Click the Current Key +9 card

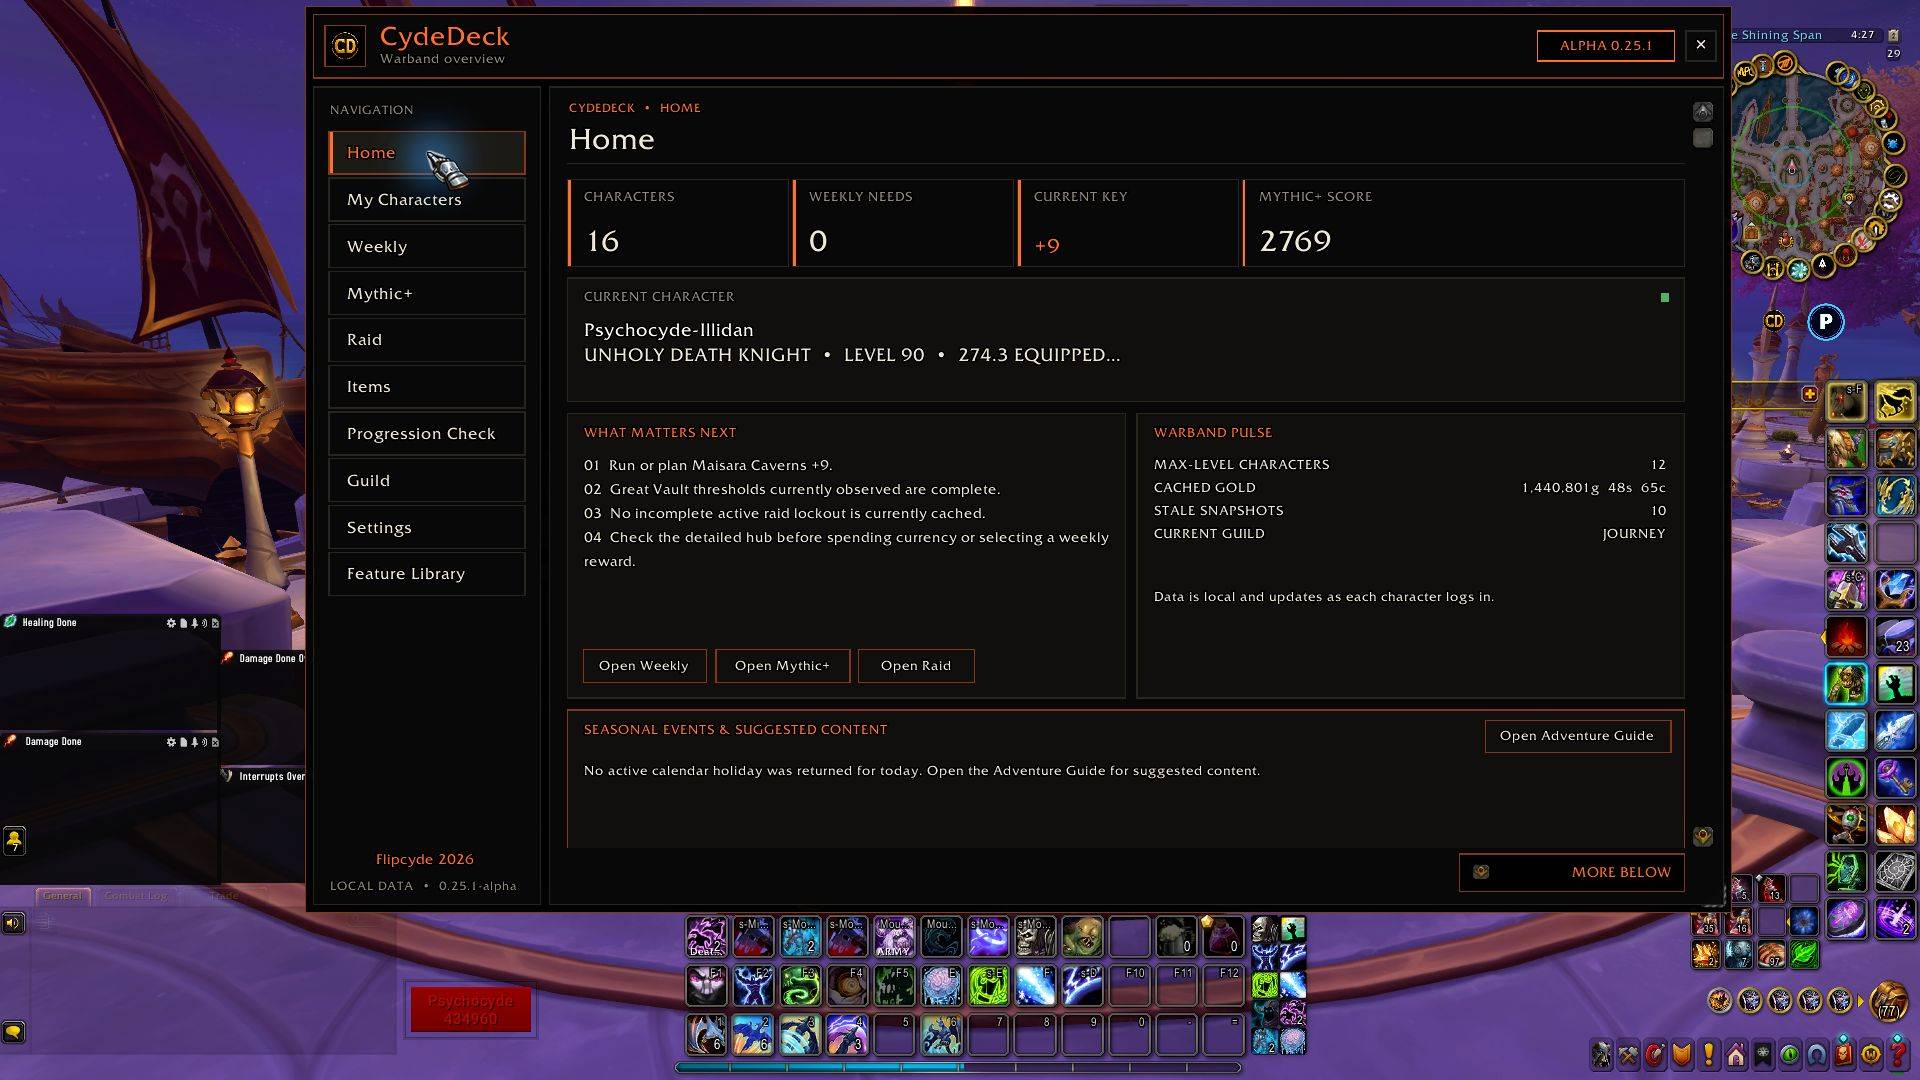click(1128, 223)
